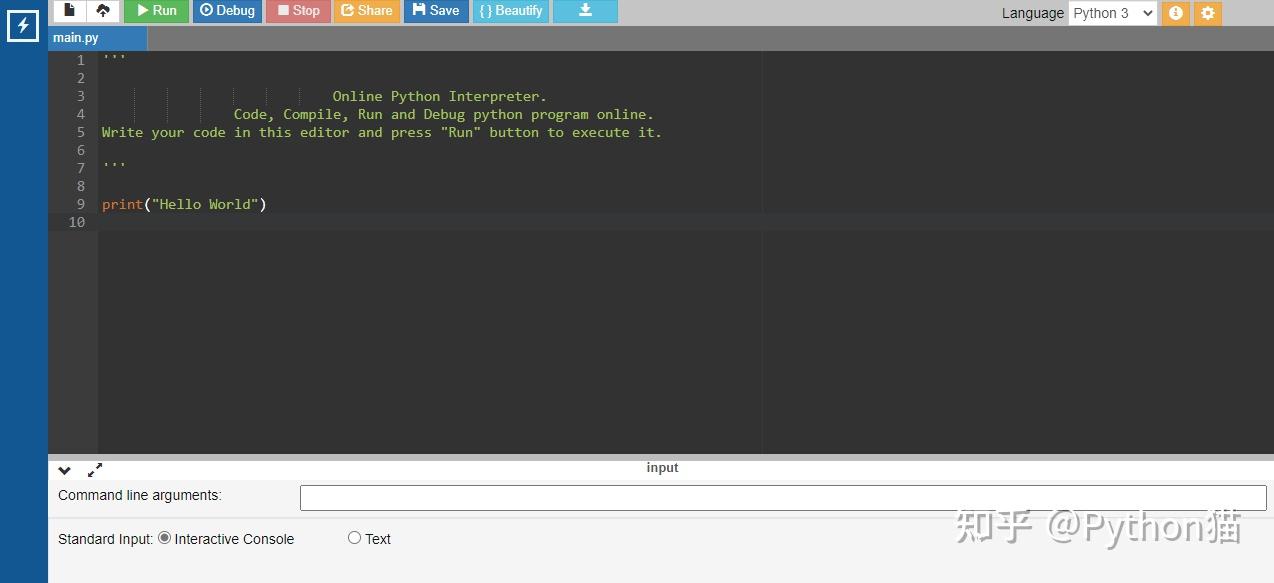Screen dimensions: 1274x583
Task: Save the main.py file
Action: point(435,11)
